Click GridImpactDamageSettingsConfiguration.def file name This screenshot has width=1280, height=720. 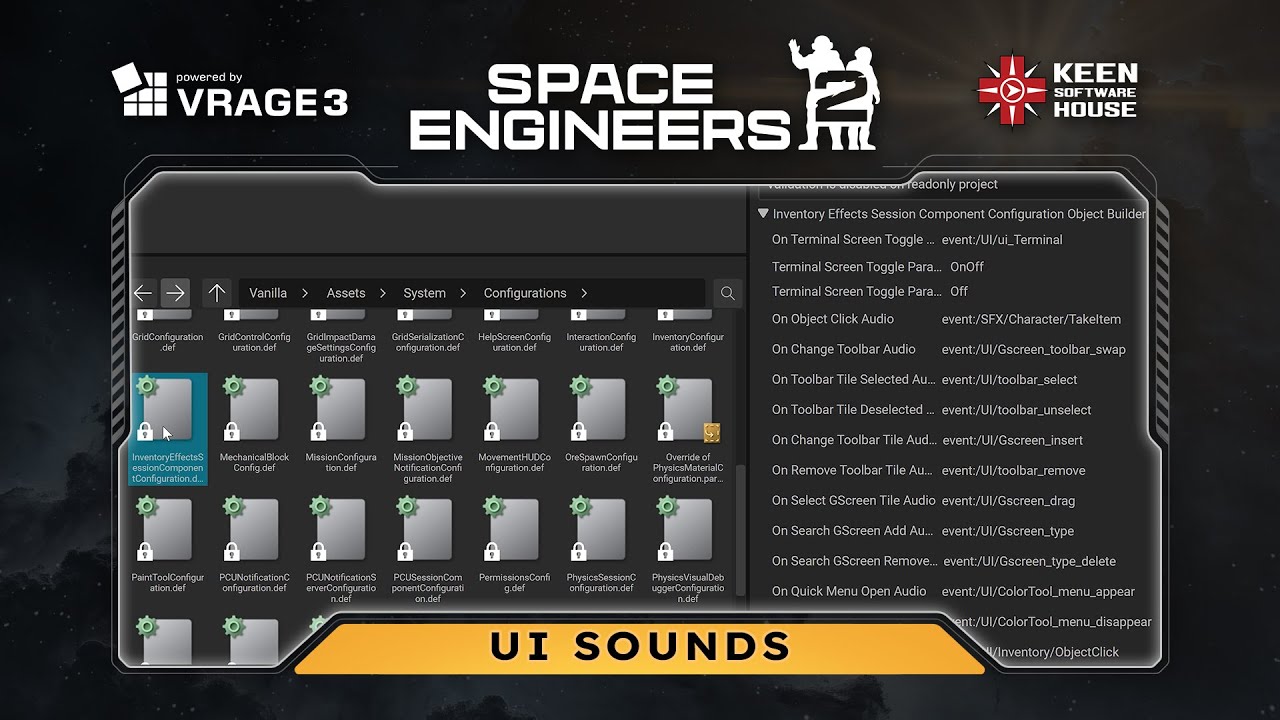341,348
